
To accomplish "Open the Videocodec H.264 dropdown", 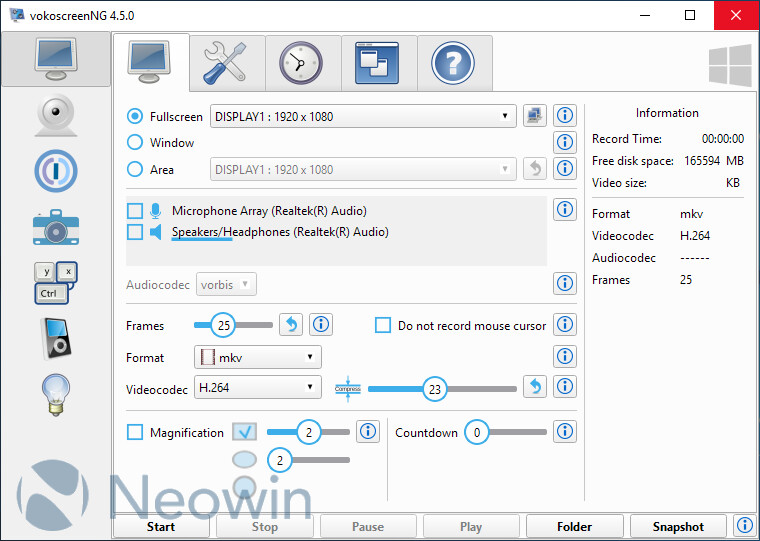I will click(x=257, y=387).
